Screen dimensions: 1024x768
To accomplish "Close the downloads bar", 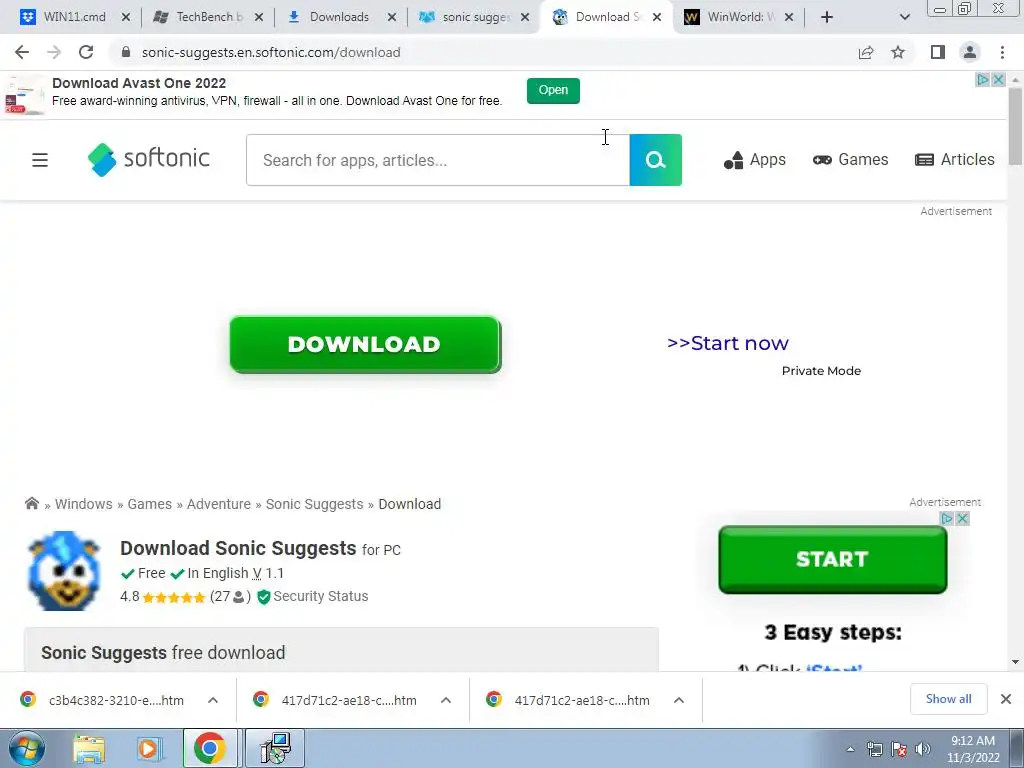I will click(x=1006, y=699).
